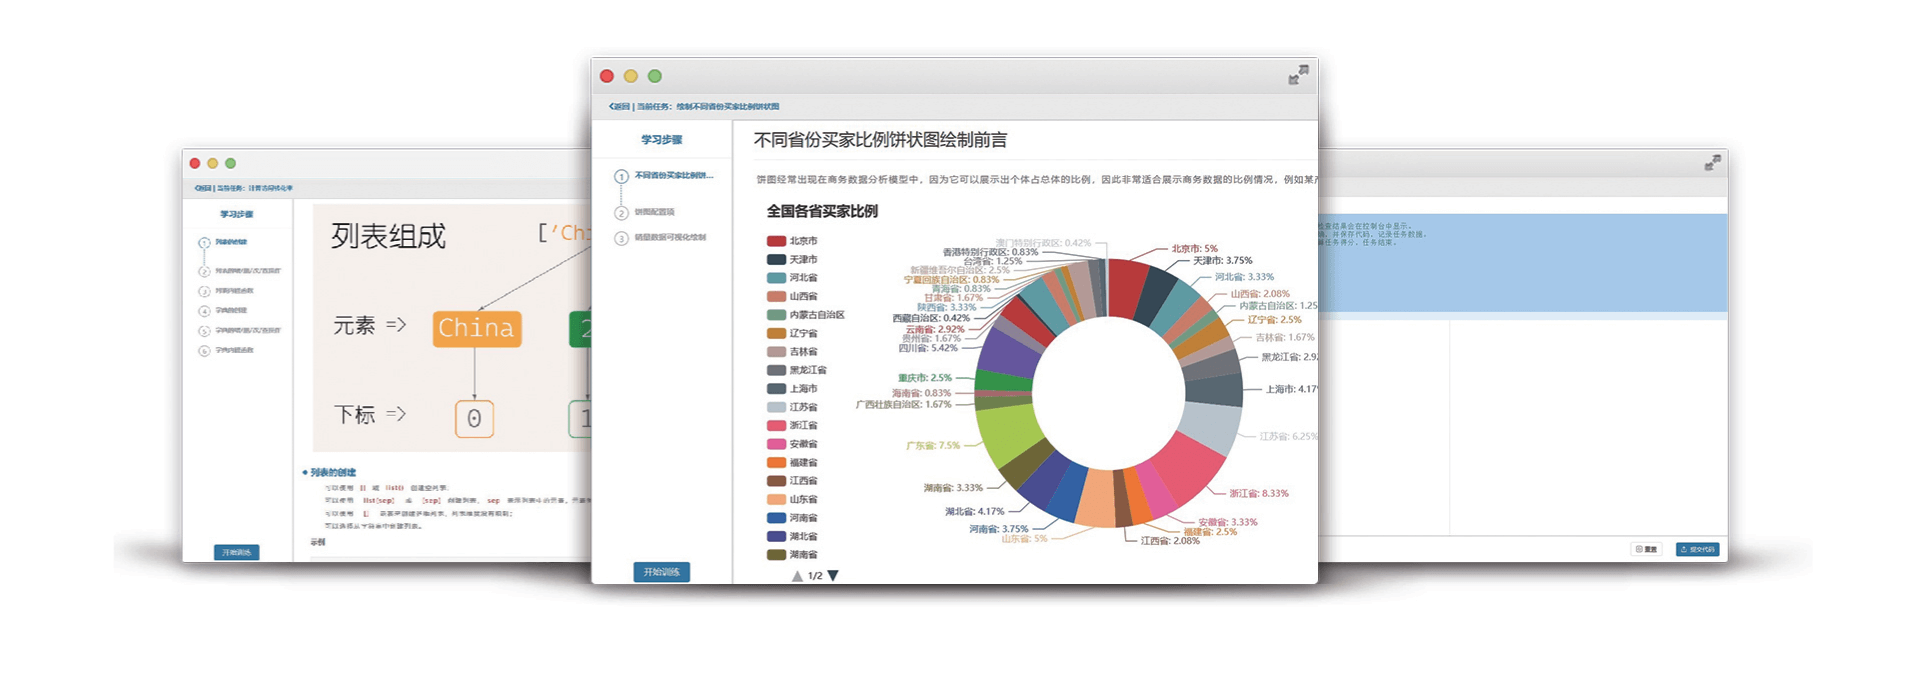Go to previous legend page arrow
Viewport: 1929px width, 675px height.
click(x=797, y=576)
